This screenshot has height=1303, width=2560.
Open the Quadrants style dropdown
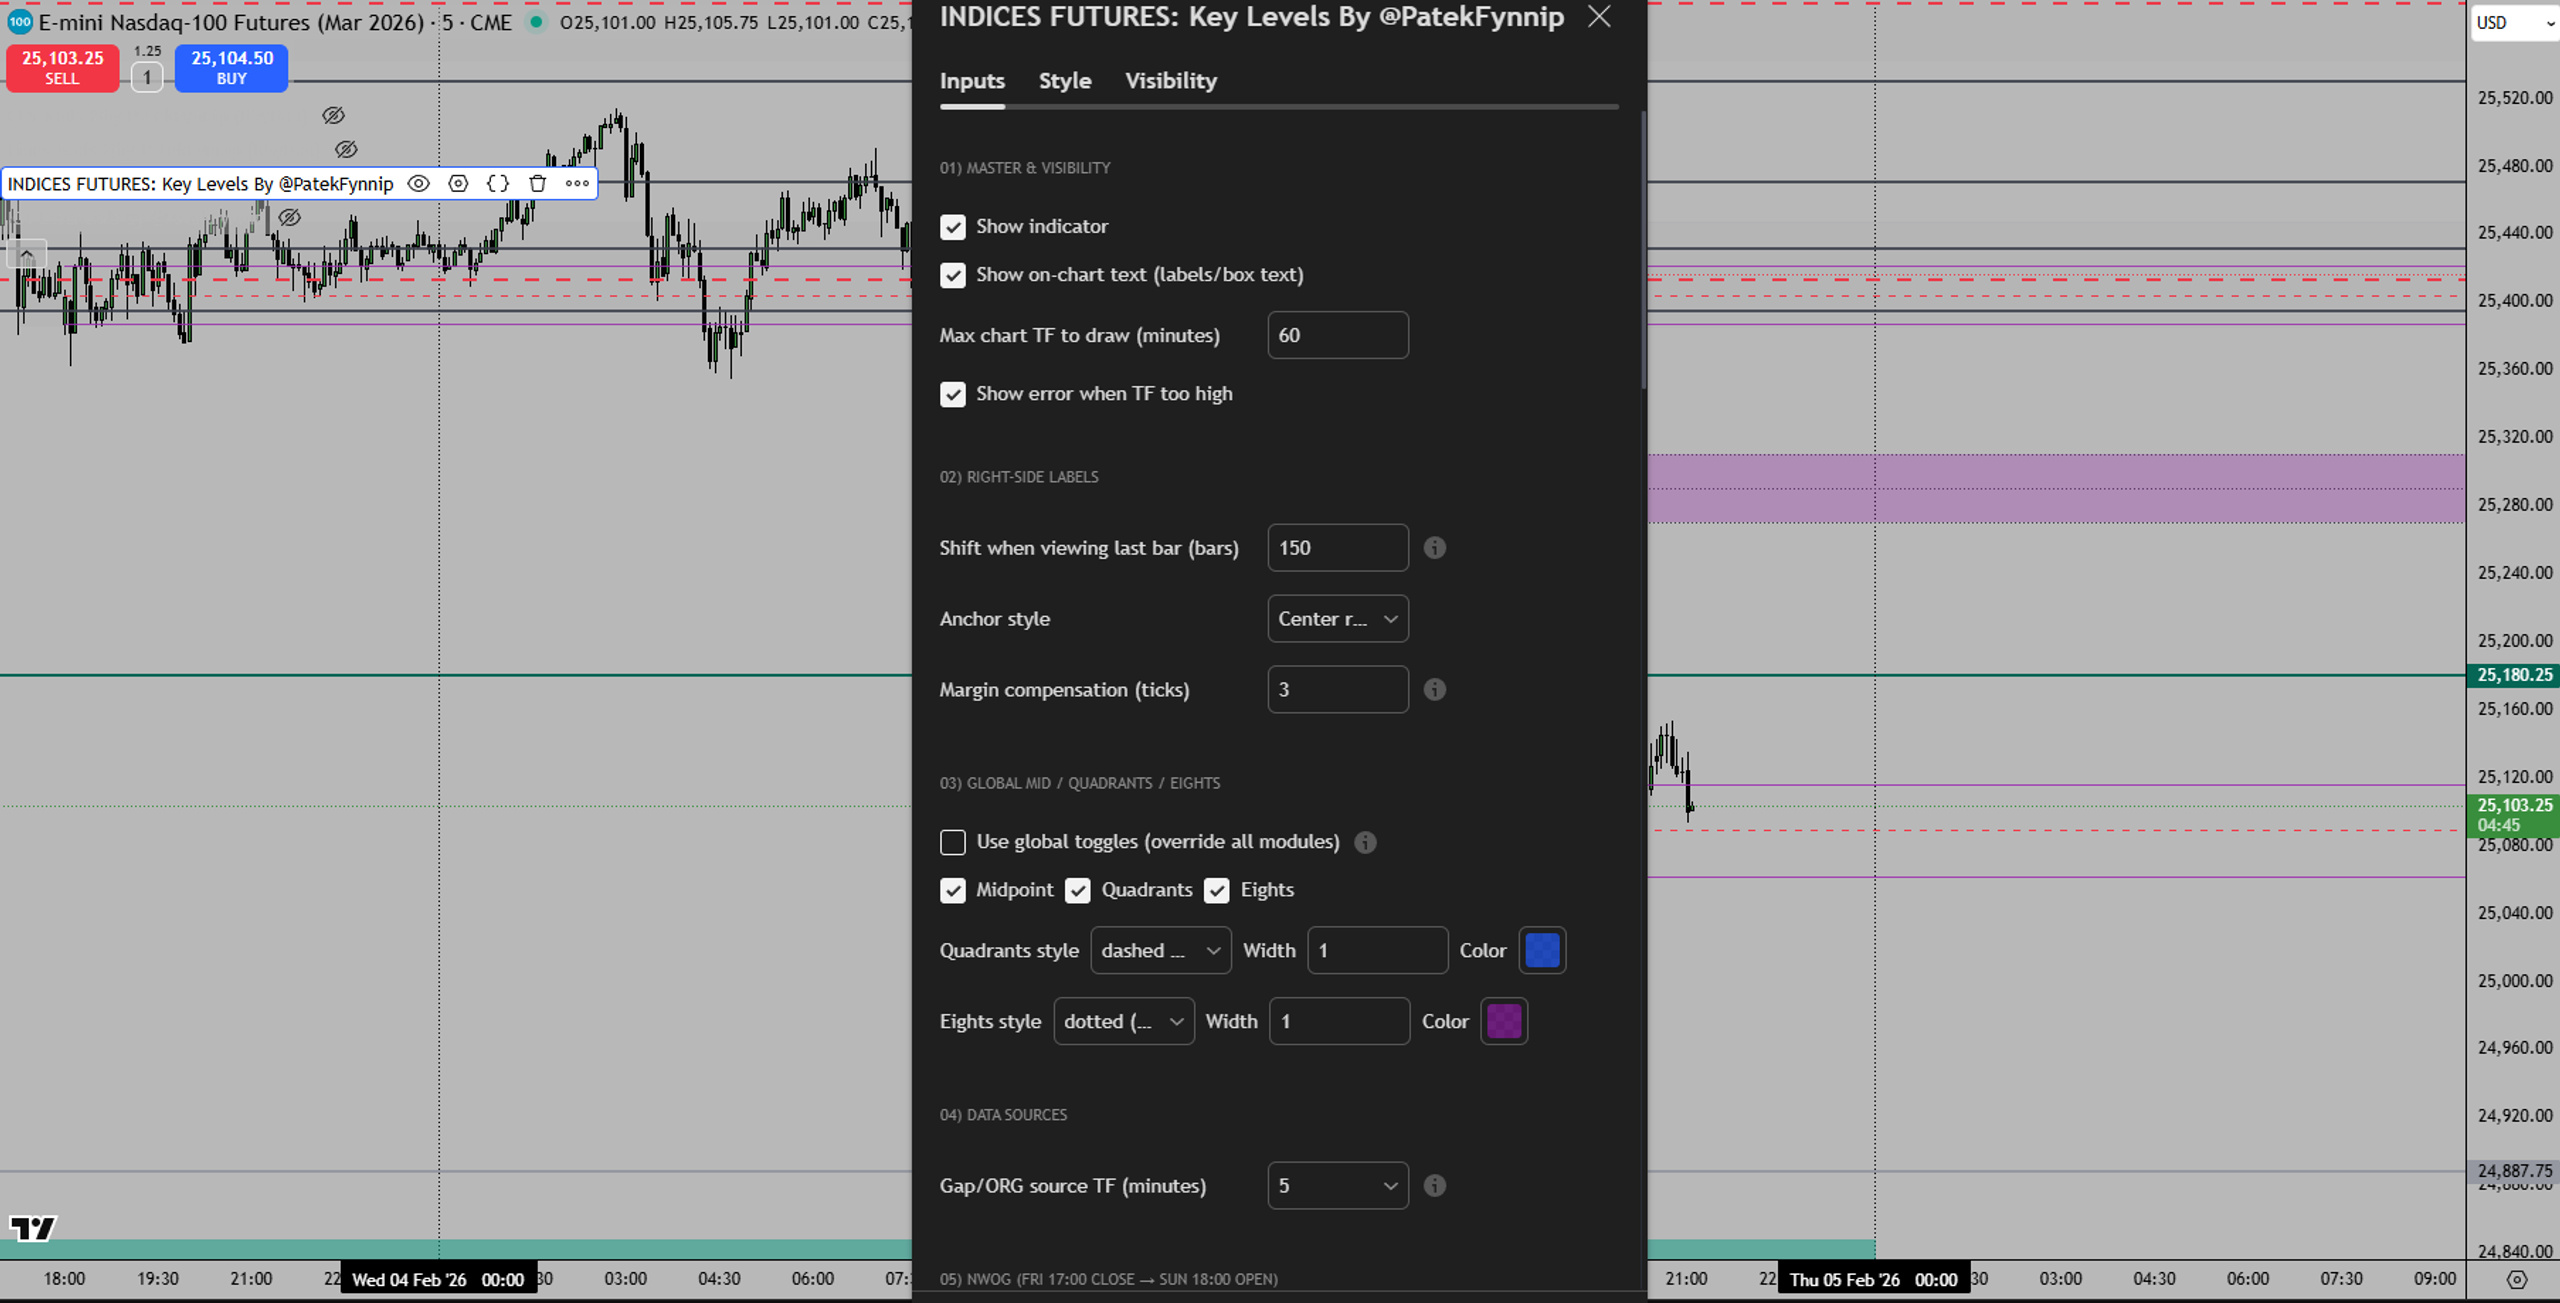coord(1161,951)
